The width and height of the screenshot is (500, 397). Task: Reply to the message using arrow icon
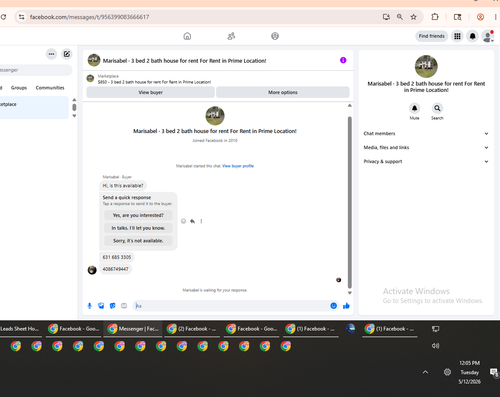[x=192, y=221]
